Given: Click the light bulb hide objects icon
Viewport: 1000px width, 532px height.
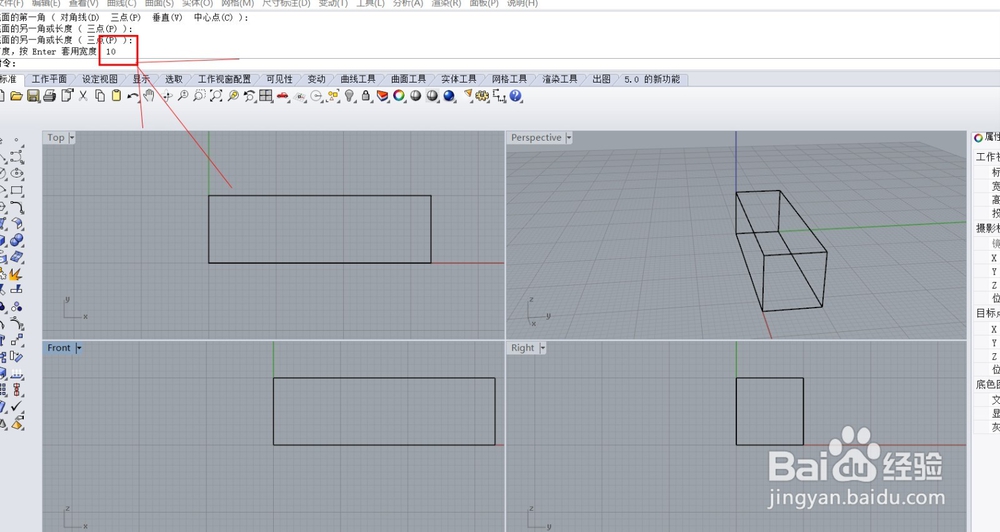Looking at the screenshot, I should [349, 96].
